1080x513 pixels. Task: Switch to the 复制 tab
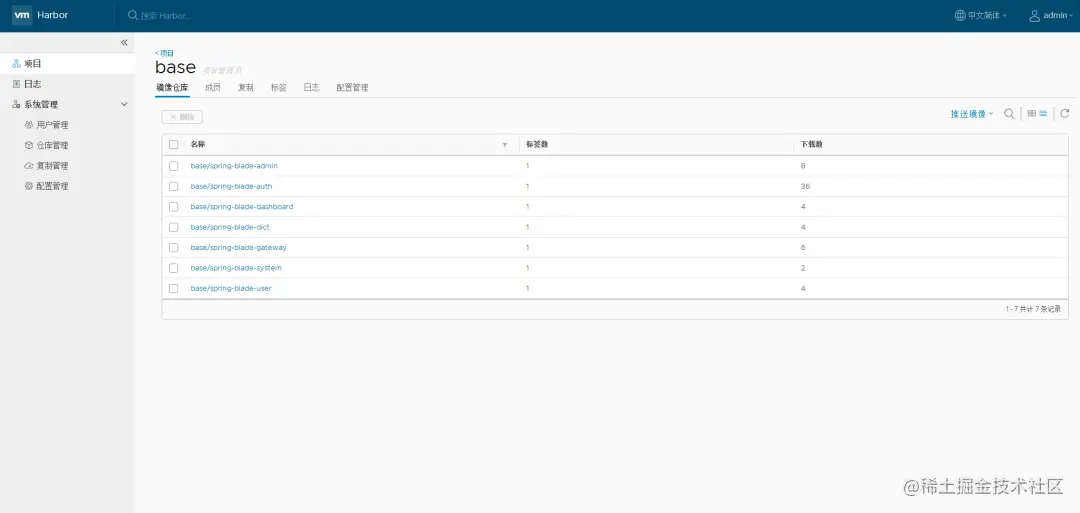pos(246,88)
